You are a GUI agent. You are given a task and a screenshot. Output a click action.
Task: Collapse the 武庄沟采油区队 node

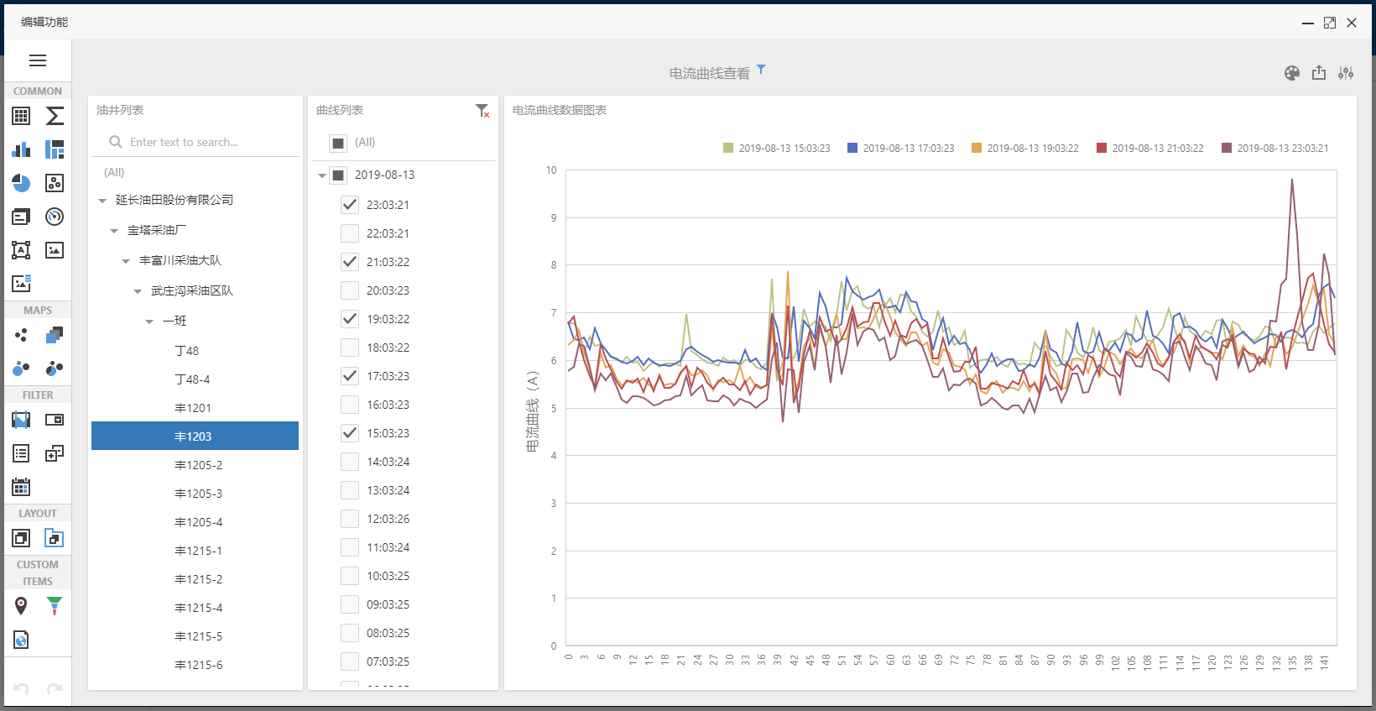point(138,292)
